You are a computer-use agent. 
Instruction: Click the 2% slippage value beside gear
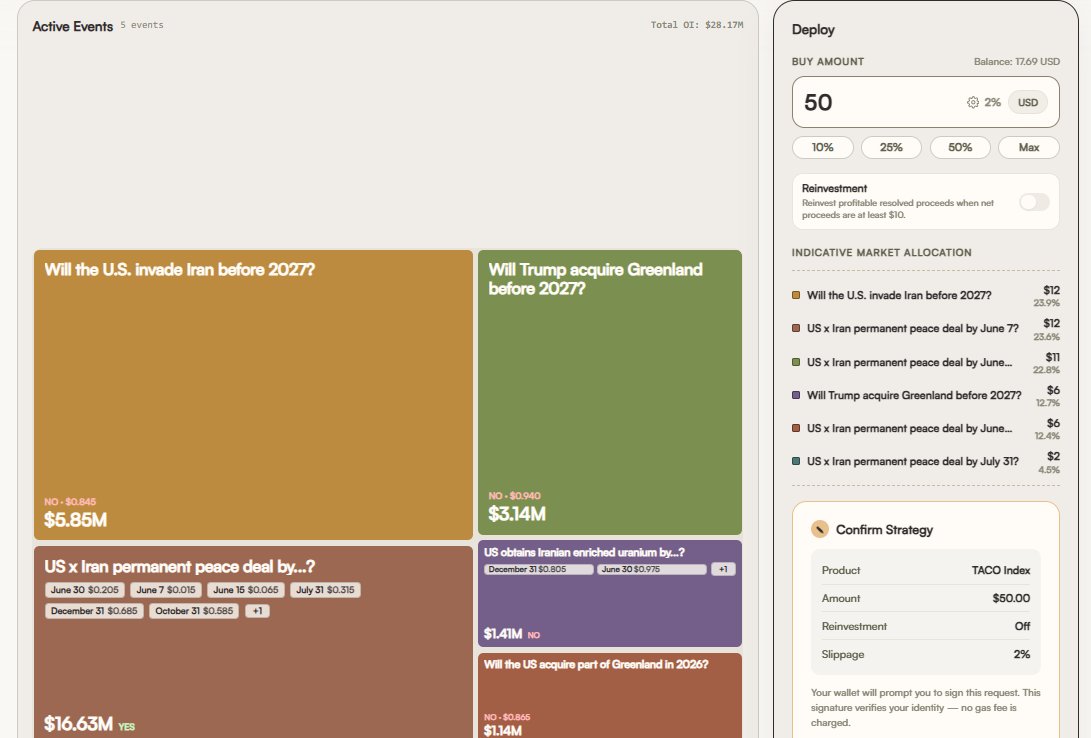click(x=992, y=102)
